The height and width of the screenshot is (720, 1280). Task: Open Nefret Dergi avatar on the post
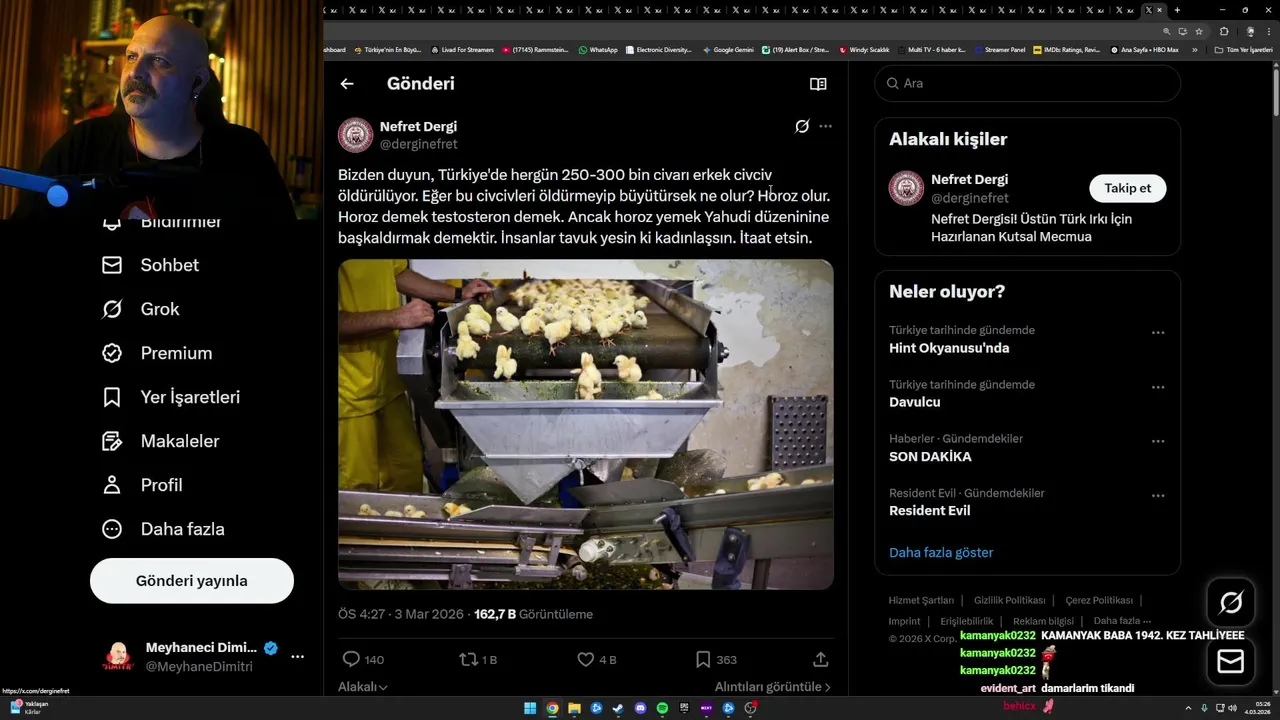355,135
